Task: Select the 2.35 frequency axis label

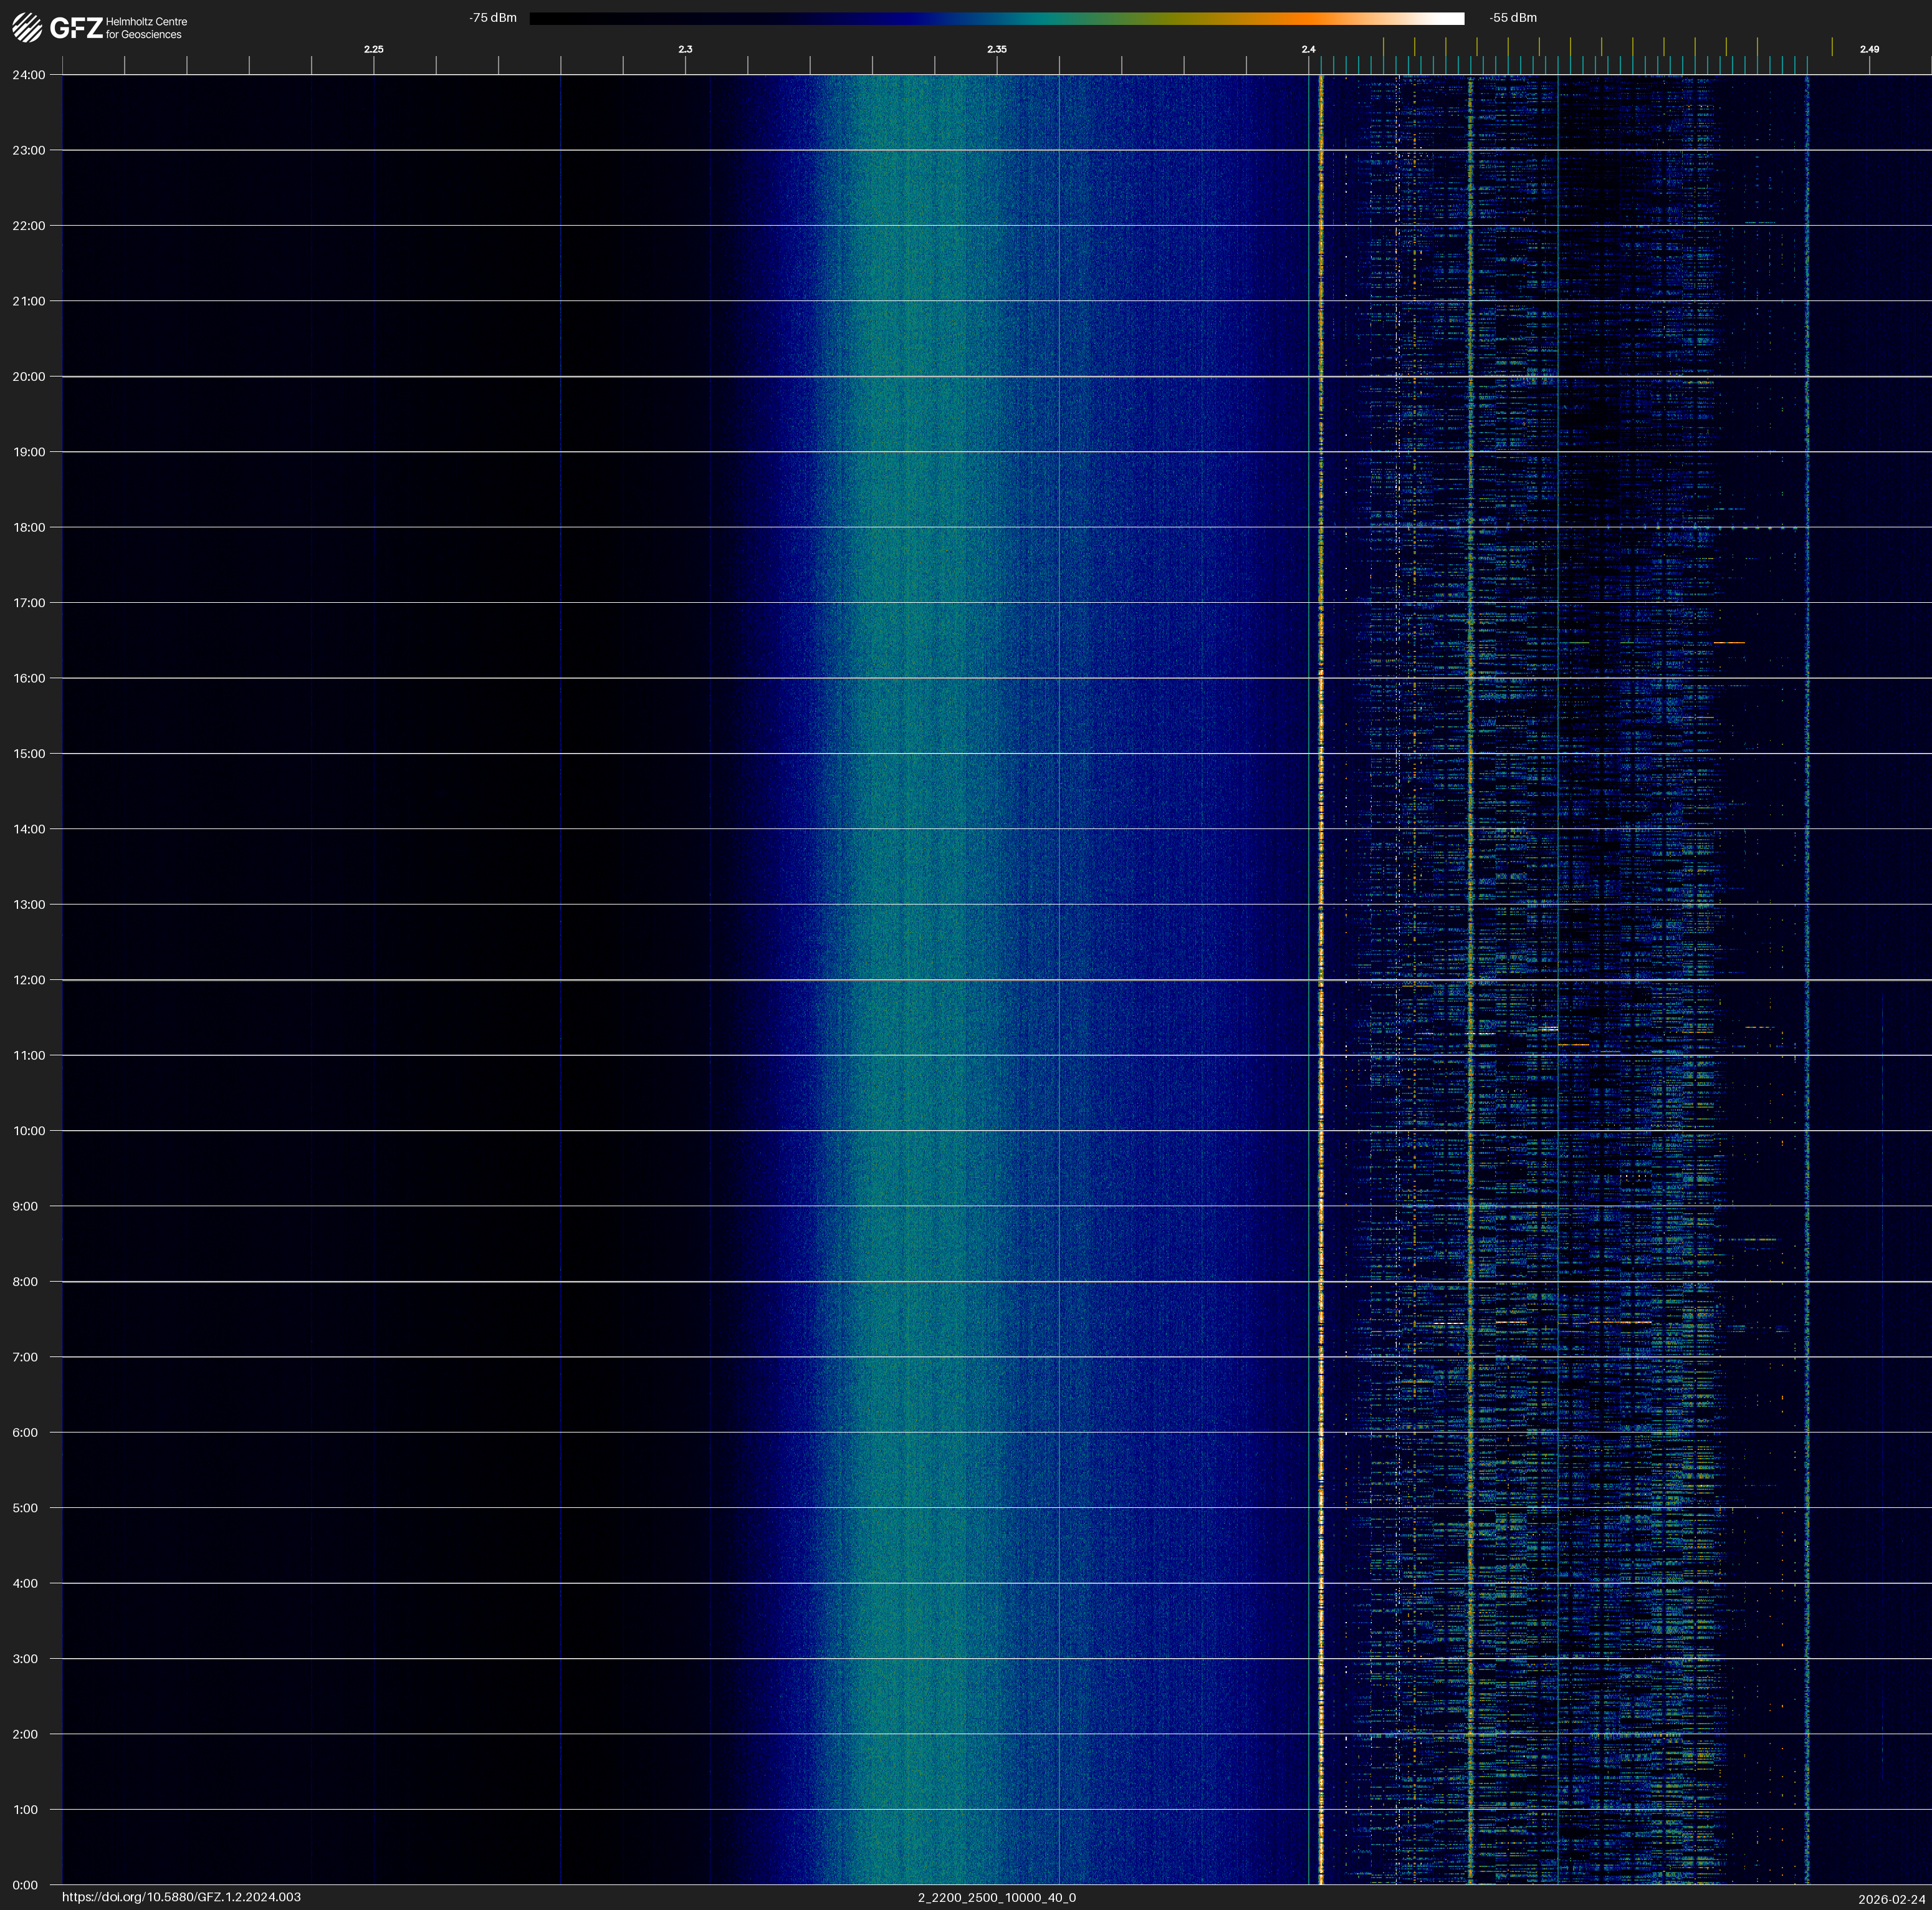Action: click(996, 49)
